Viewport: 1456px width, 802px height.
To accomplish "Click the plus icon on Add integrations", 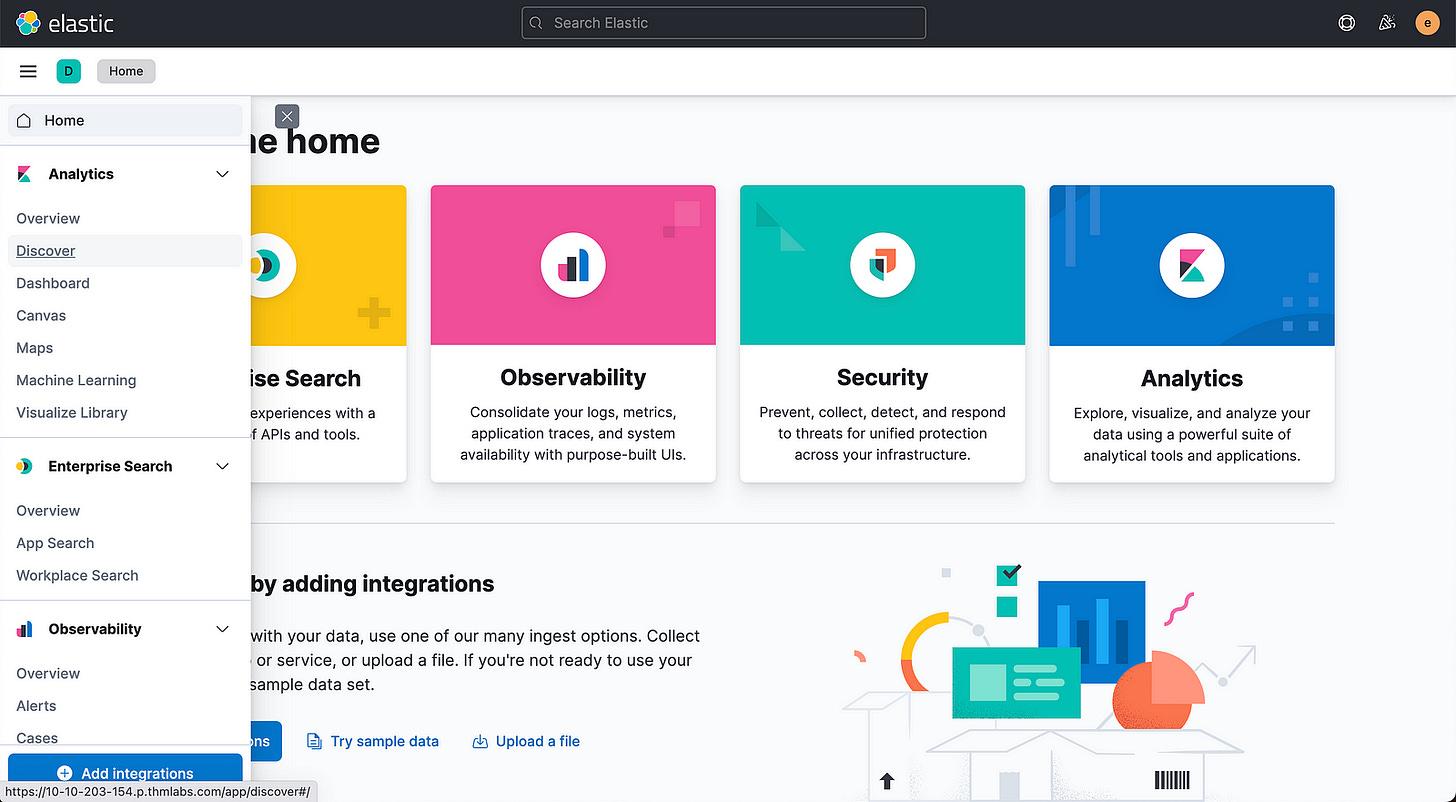I will 65,773.
